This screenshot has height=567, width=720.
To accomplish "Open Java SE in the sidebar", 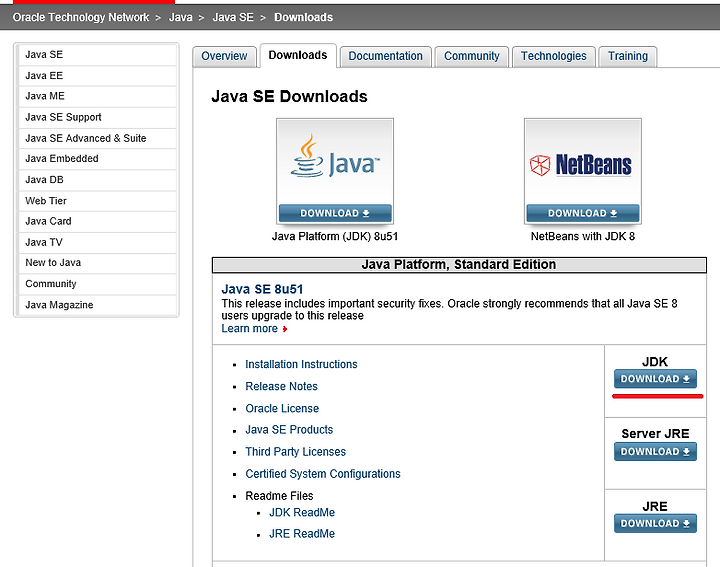I will [97, 55].
